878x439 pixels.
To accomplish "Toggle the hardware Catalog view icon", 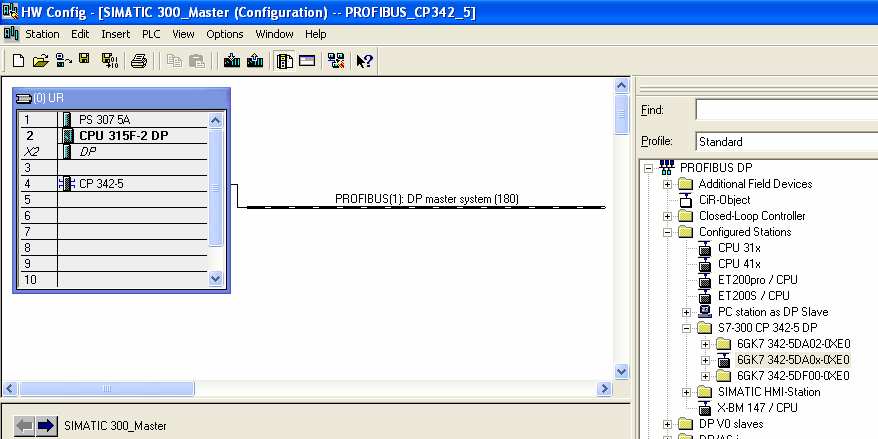I will pos(284,60).
